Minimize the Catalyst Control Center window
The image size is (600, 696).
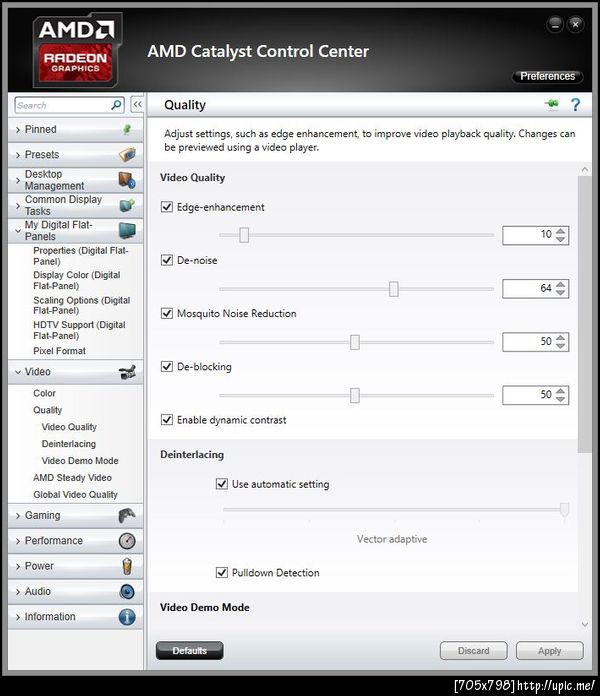[555, 24]
